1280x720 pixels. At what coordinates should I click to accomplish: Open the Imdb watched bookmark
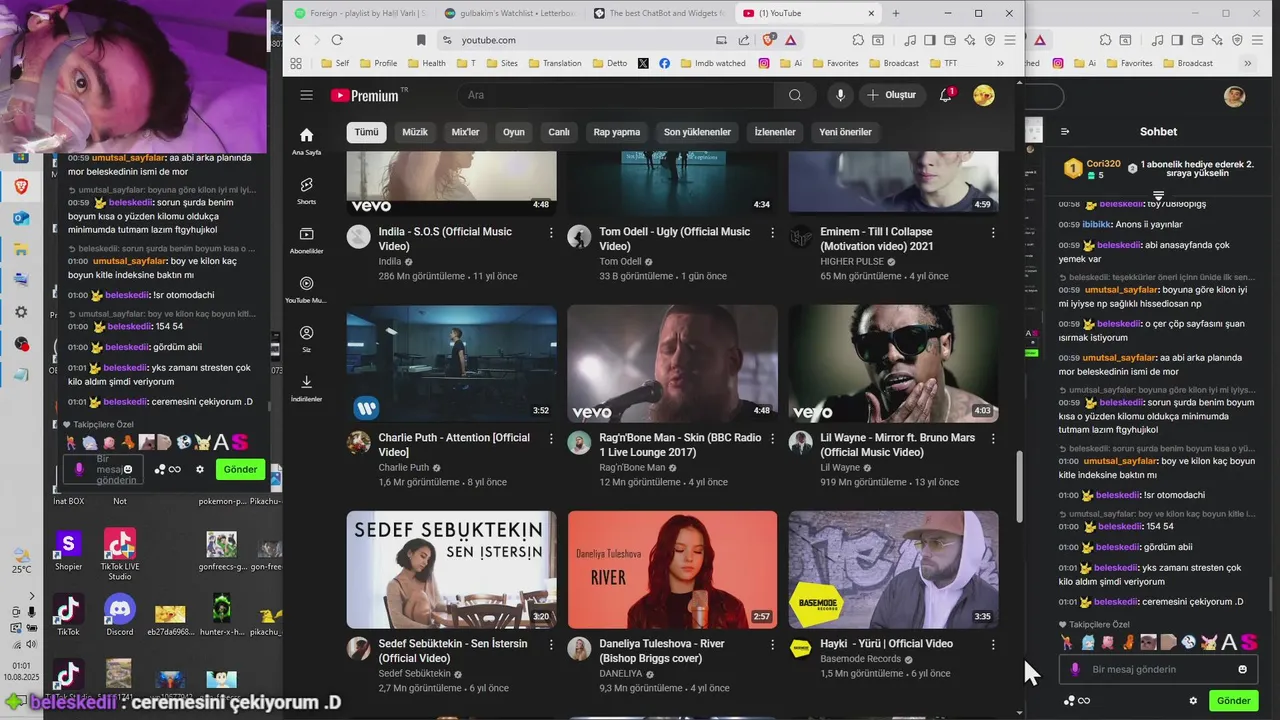(x=712, y=63)
